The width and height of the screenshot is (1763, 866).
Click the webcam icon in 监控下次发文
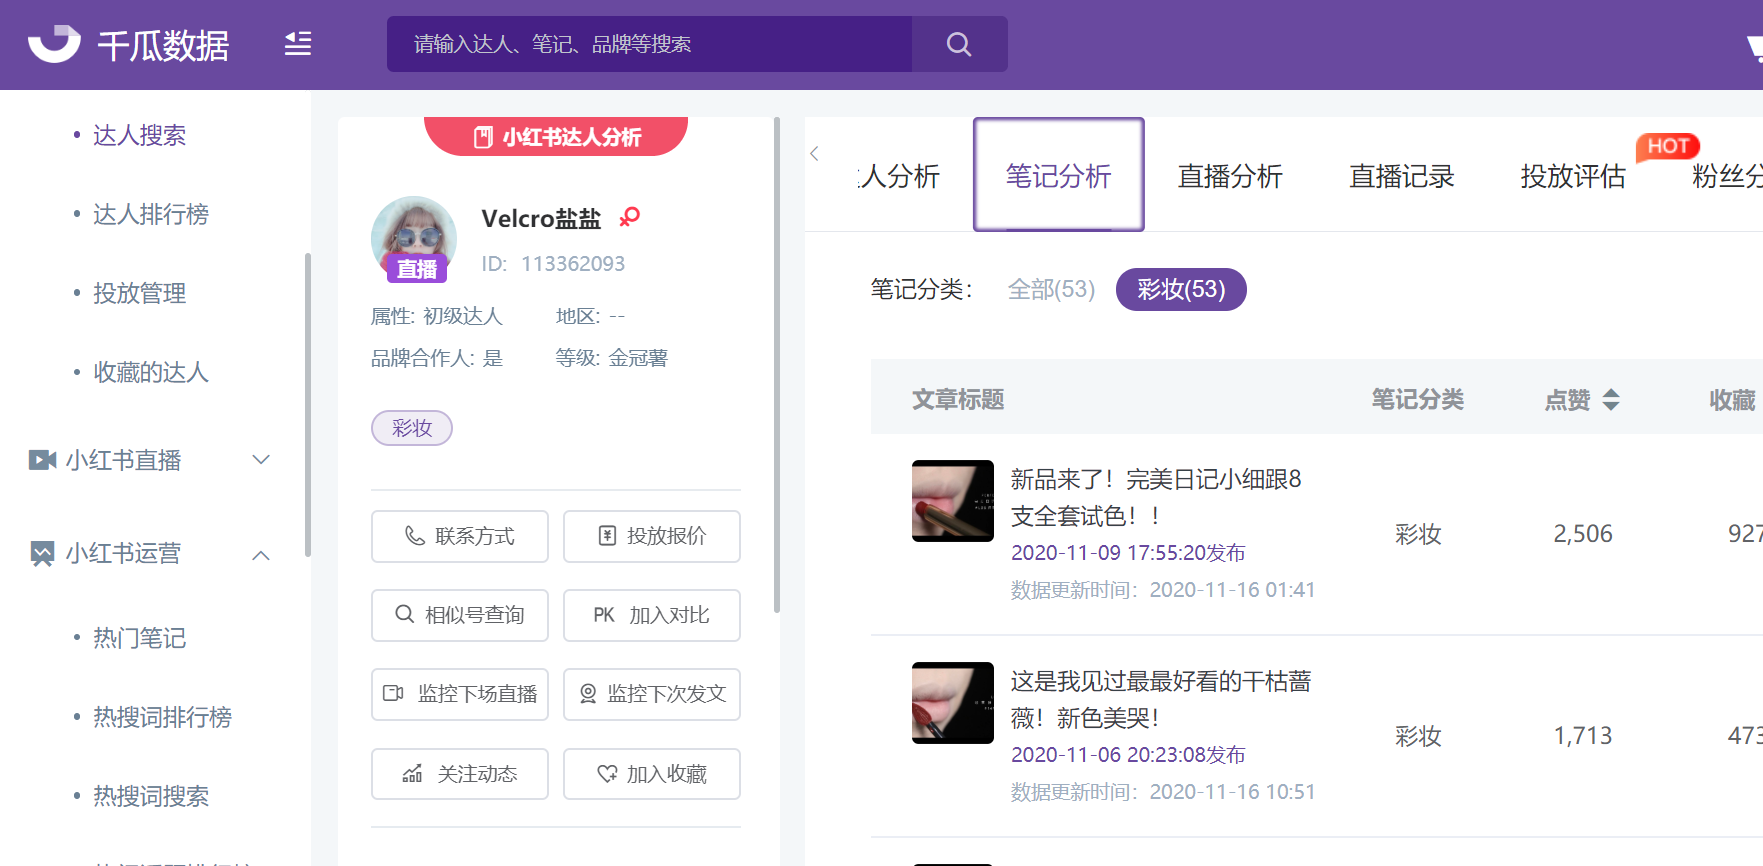588,694
